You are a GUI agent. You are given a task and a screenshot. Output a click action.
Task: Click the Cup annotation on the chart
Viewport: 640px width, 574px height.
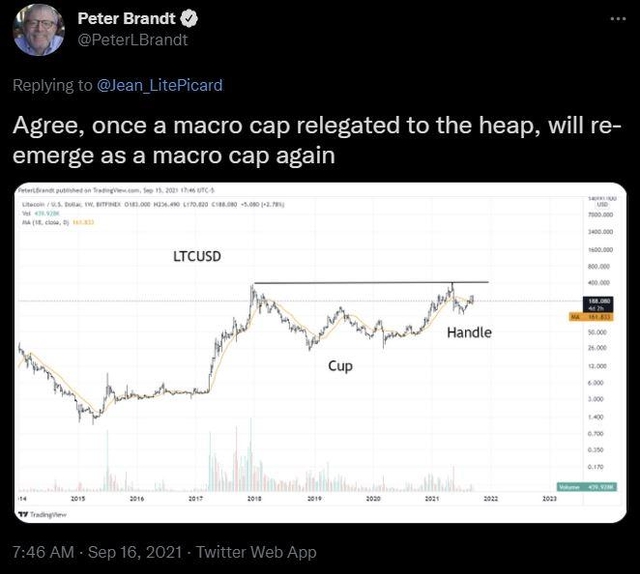click(340, 366)
